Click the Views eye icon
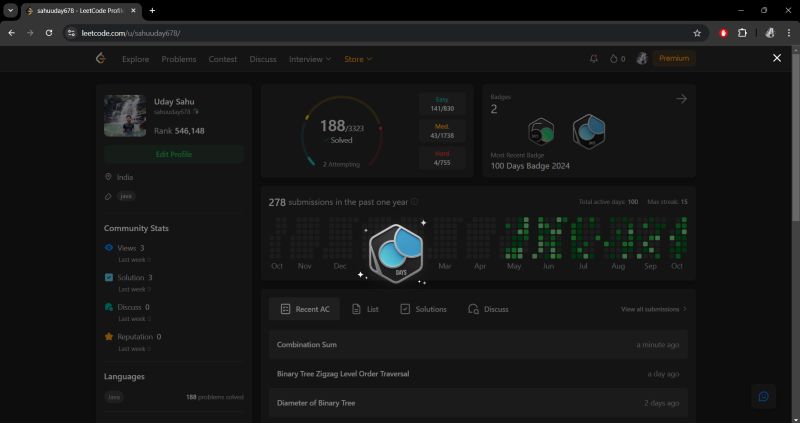The height and width of the screenshot is (423, 800). tap(109, 247)
